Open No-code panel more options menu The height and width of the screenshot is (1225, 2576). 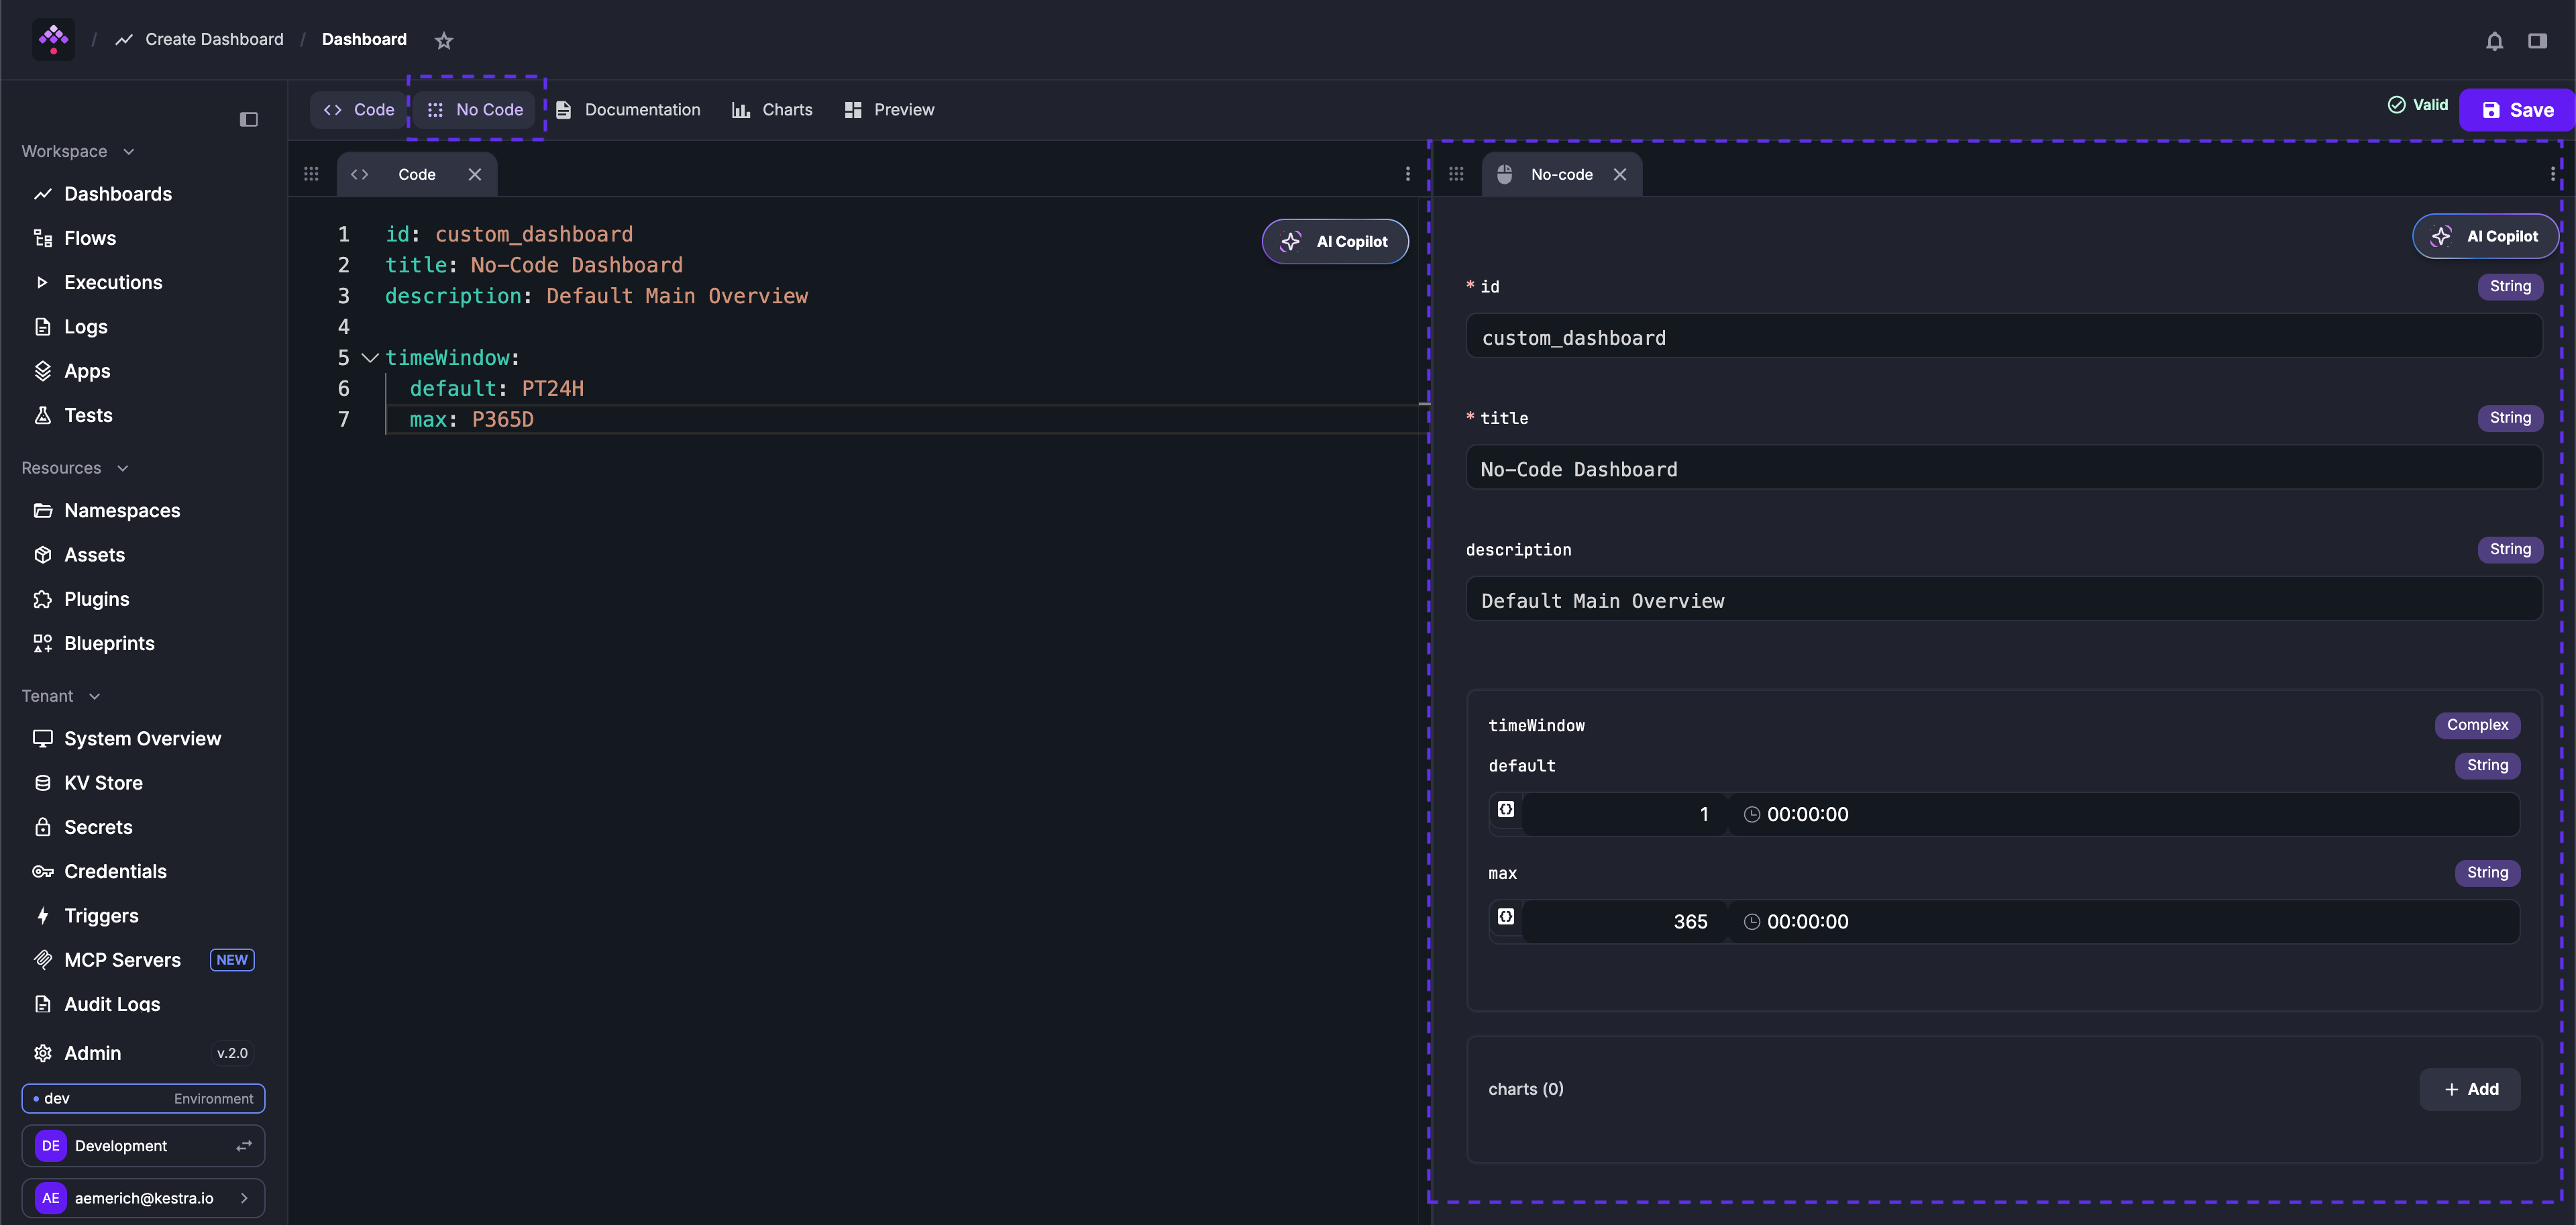point(2553,174)
